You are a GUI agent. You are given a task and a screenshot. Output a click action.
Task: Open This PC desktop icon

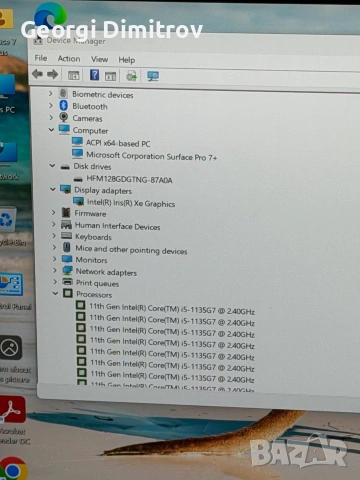click(8, 93)
